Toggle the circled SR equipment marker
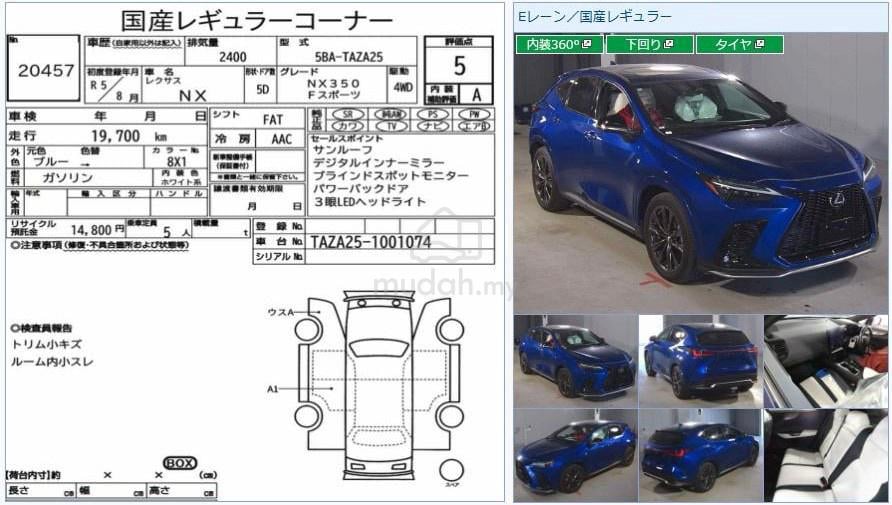This screenshot has width=892, height=505. [349, 114]
